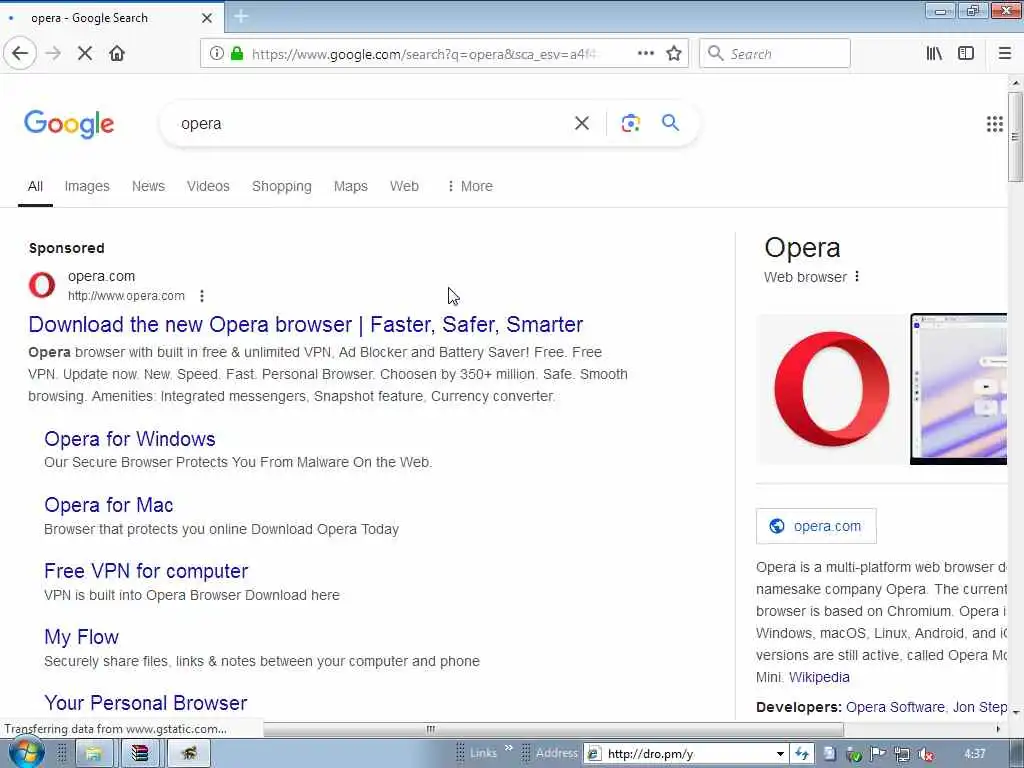Click the taskbar Address field showing http://dro.pm/y
1024x768 pixels.
(x=686, y=754)
